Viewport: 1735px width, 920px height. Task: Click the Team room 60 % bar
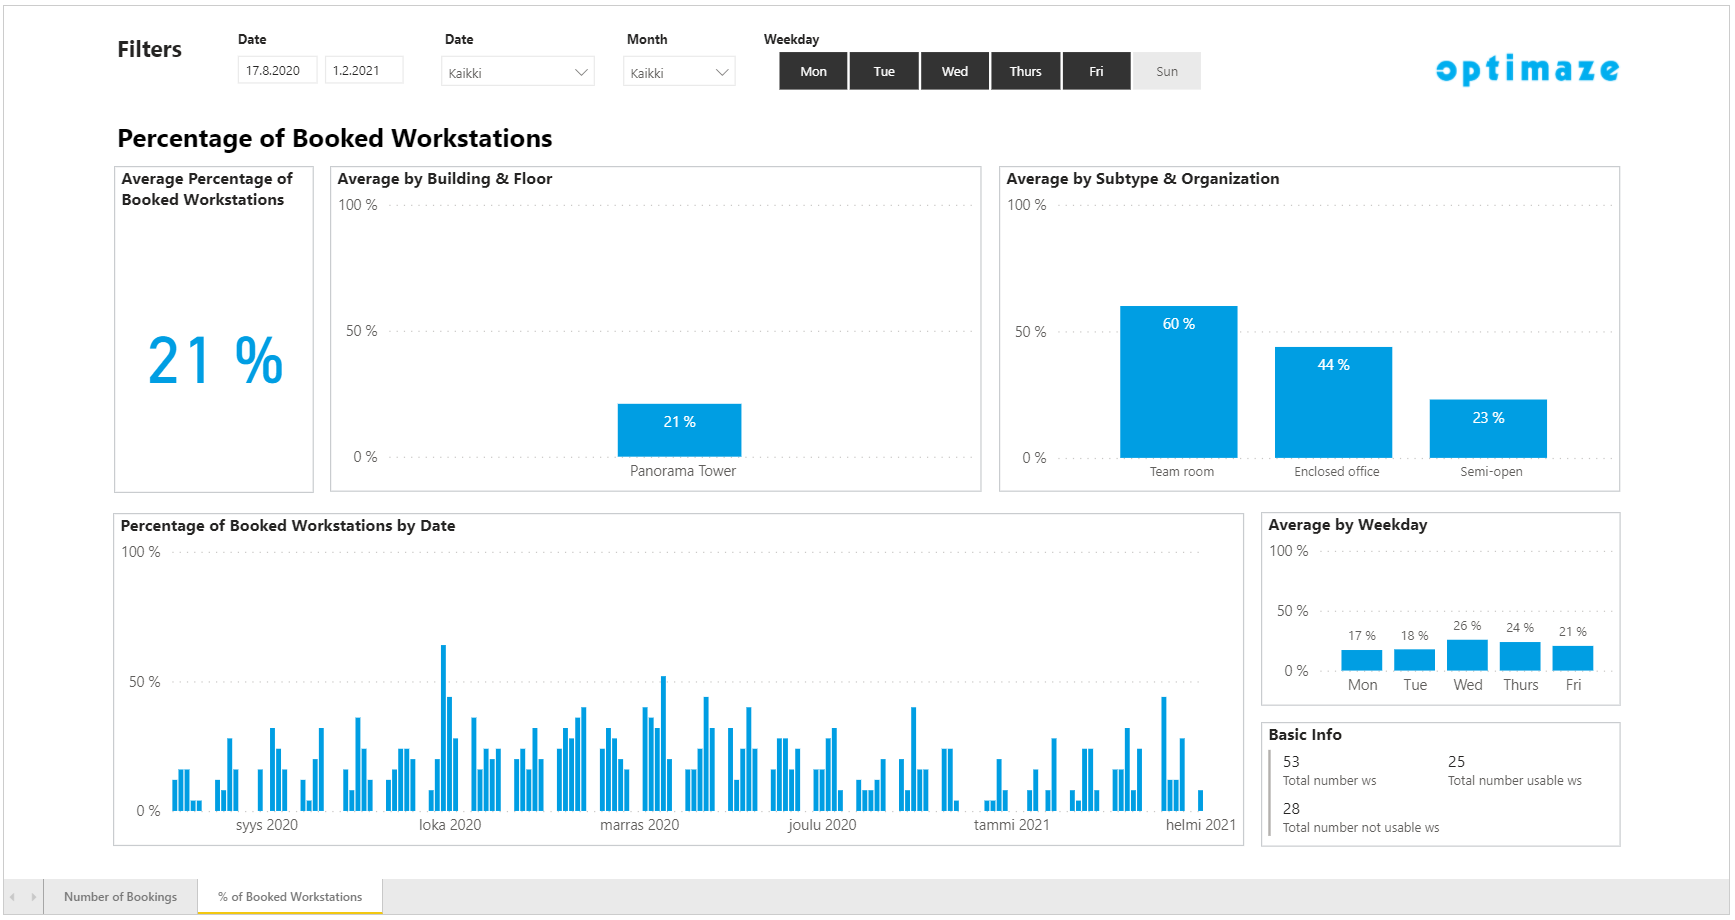tap(1178, 382)
